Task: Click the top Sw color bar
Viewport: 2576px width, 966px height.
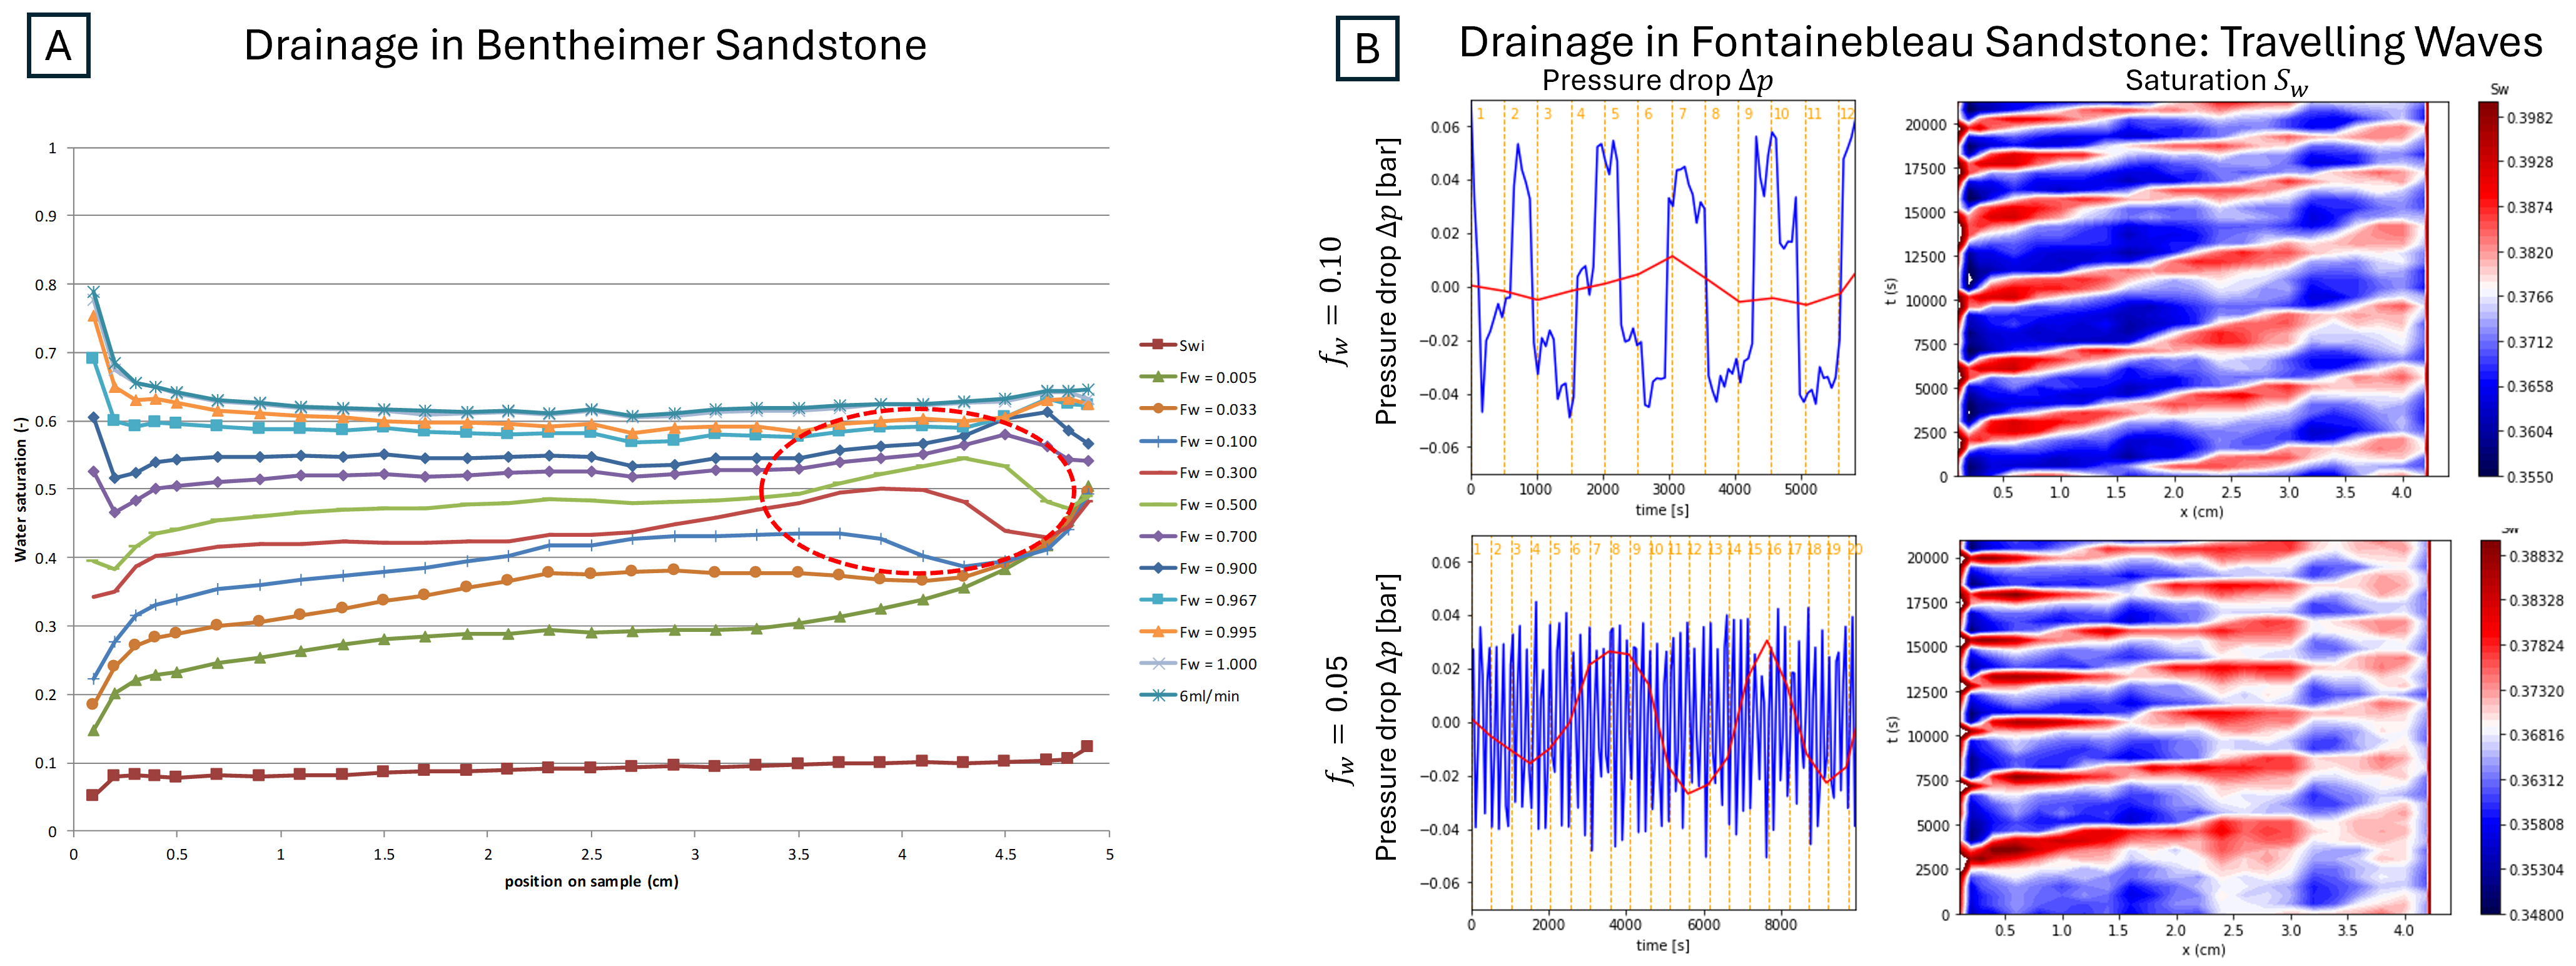Action: coord(2488,290)
